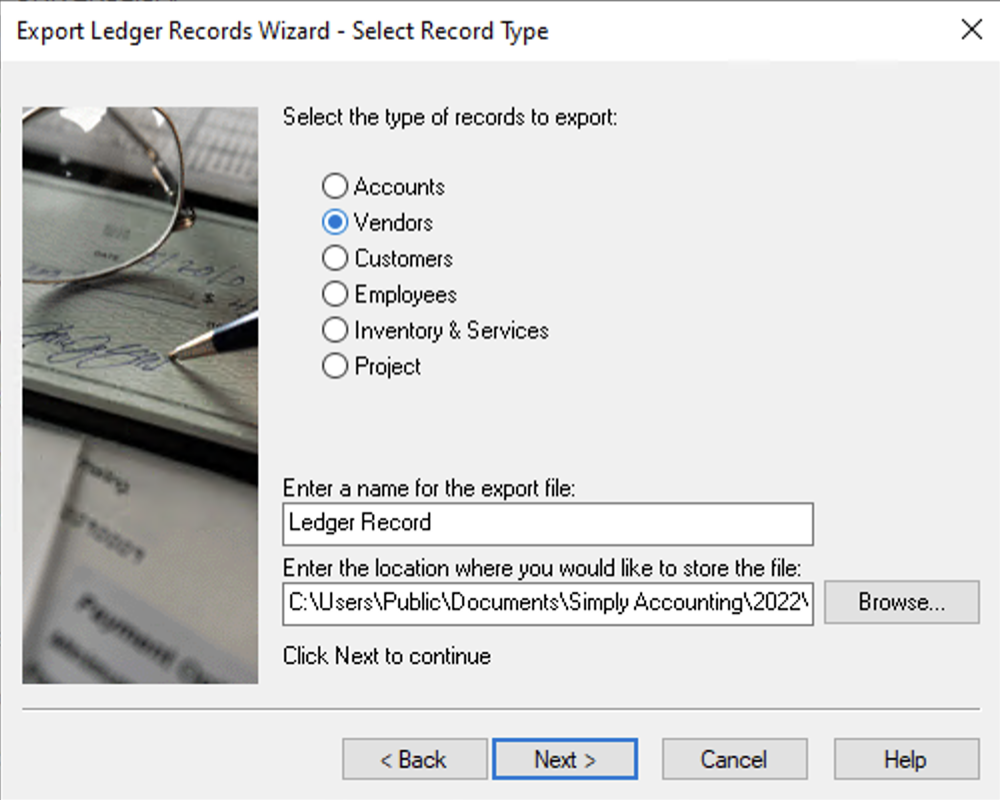1000x800 pixels.
Task: Pick Inventory & Services as record type
Action: pos(335,330)
